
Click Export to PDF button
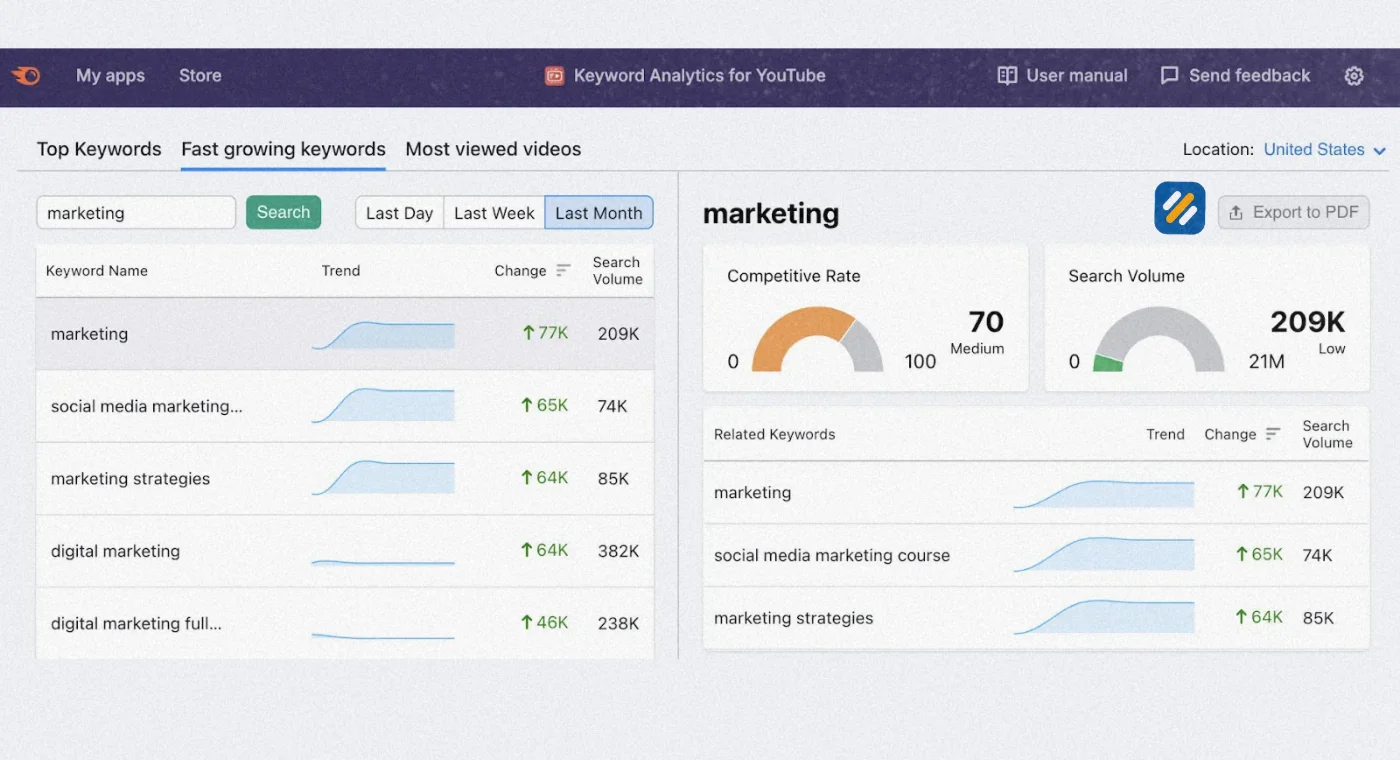[x=1293, y=212]
